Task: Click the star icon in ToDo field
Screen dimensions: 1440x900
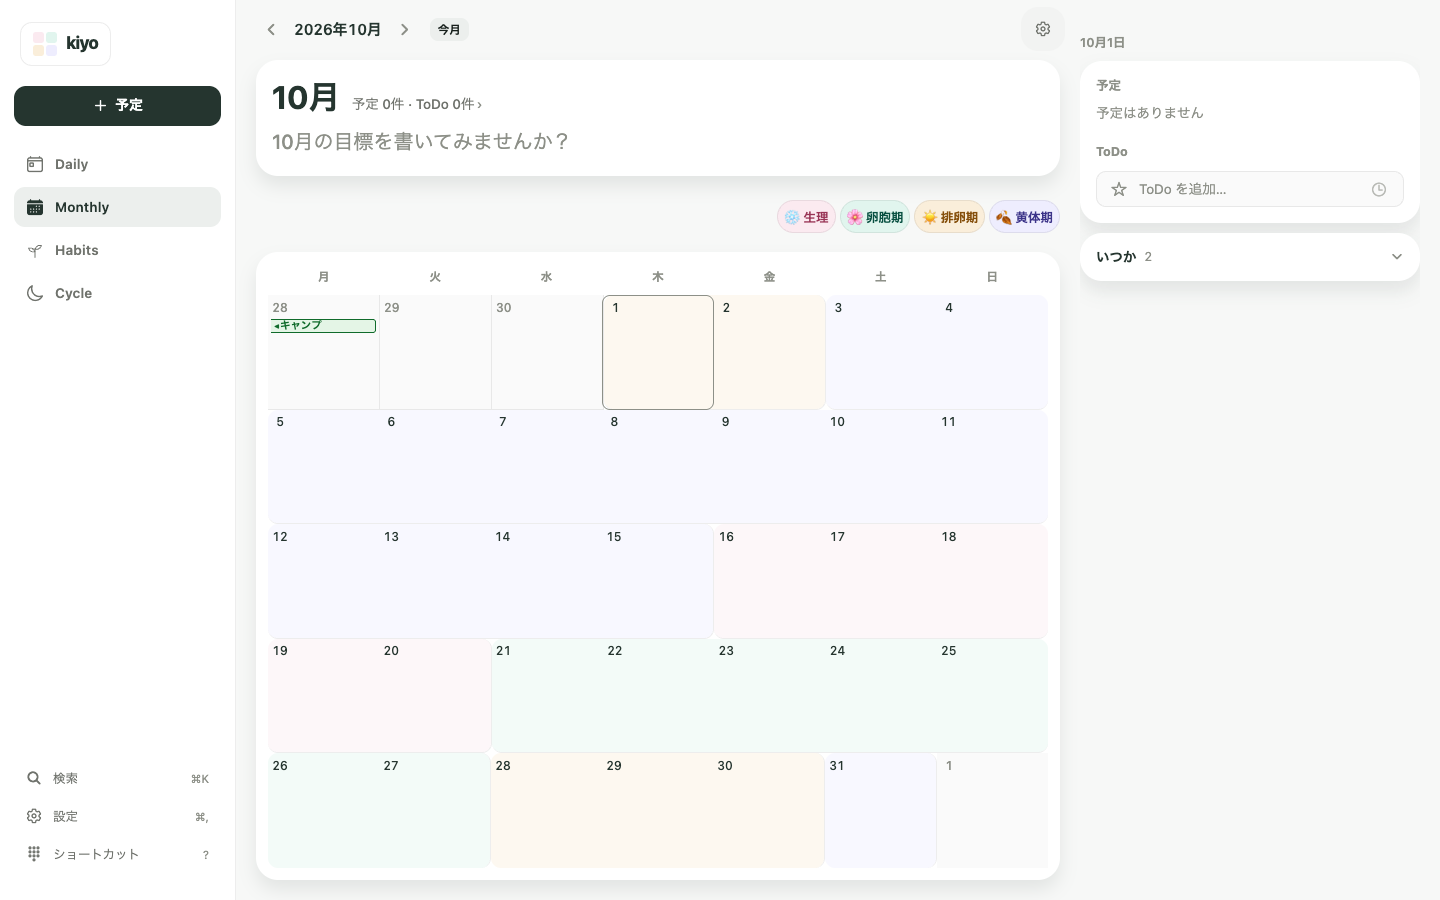Action: 1119,189
